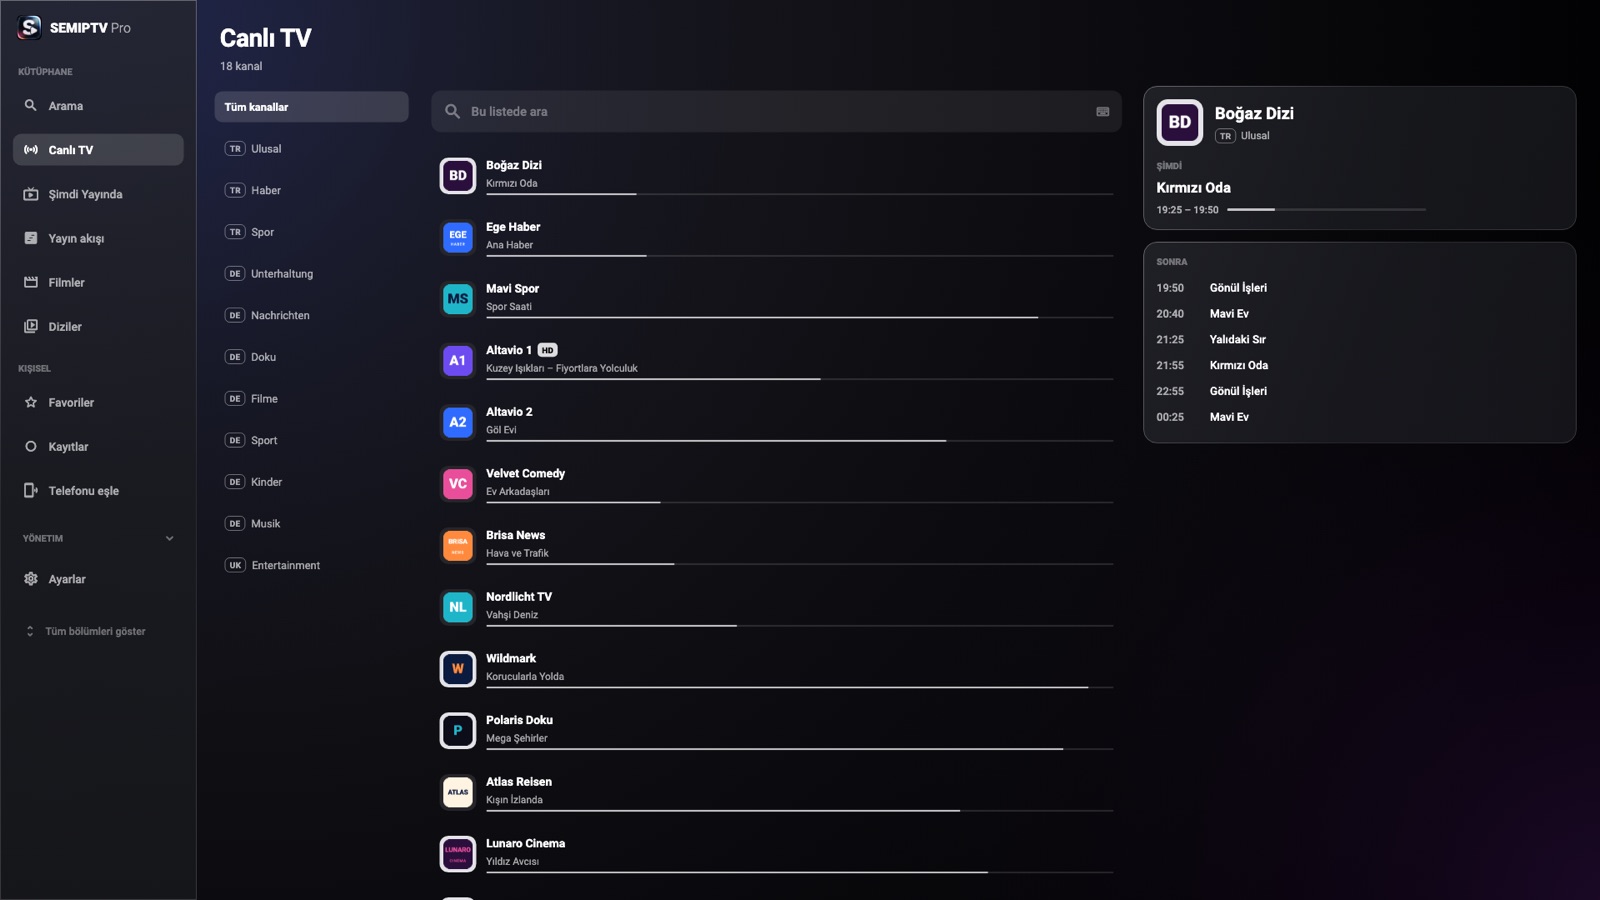
Task: Open Telefonu eşle pairing
Action: pyautogui.click(x=98, y=490)
